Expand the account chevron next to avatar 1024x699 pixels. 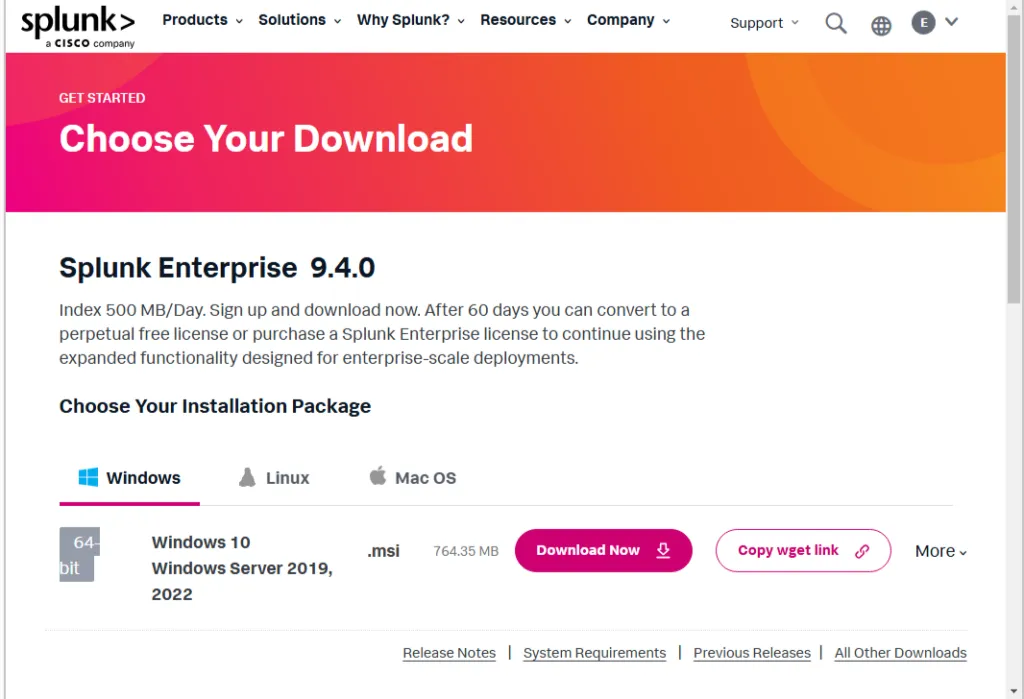tap(952, 22)
